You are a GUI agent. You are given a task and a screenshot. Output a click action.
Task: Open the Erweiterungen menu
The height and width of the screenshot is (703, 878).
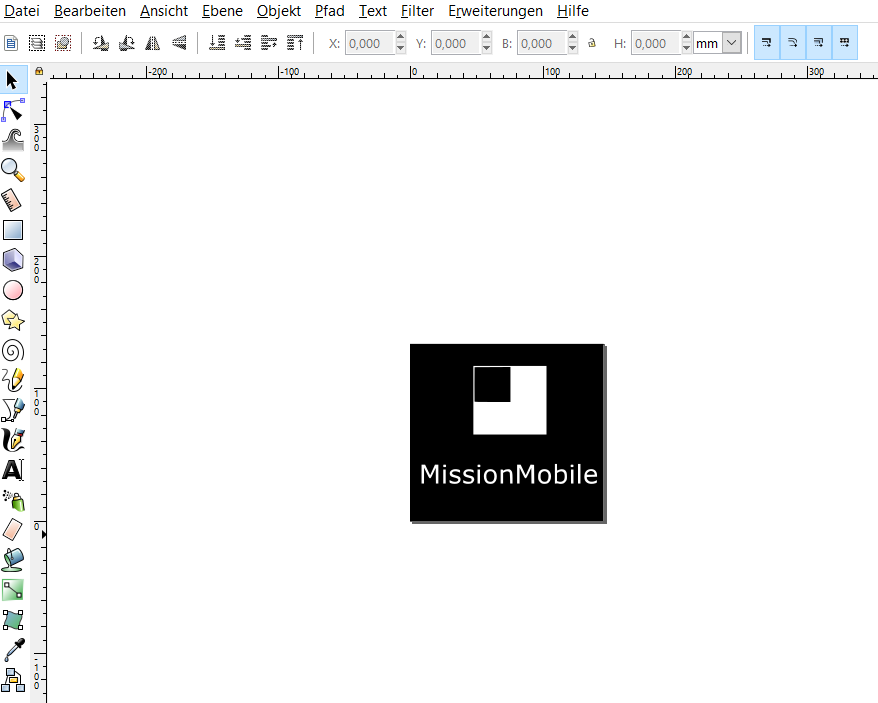(495, 11)
